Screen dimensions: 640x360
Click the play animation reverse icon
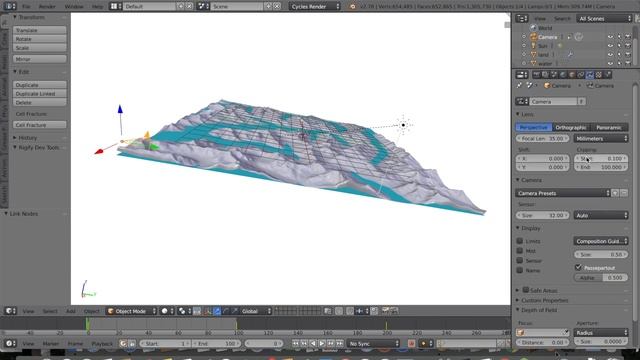[313, 344]
